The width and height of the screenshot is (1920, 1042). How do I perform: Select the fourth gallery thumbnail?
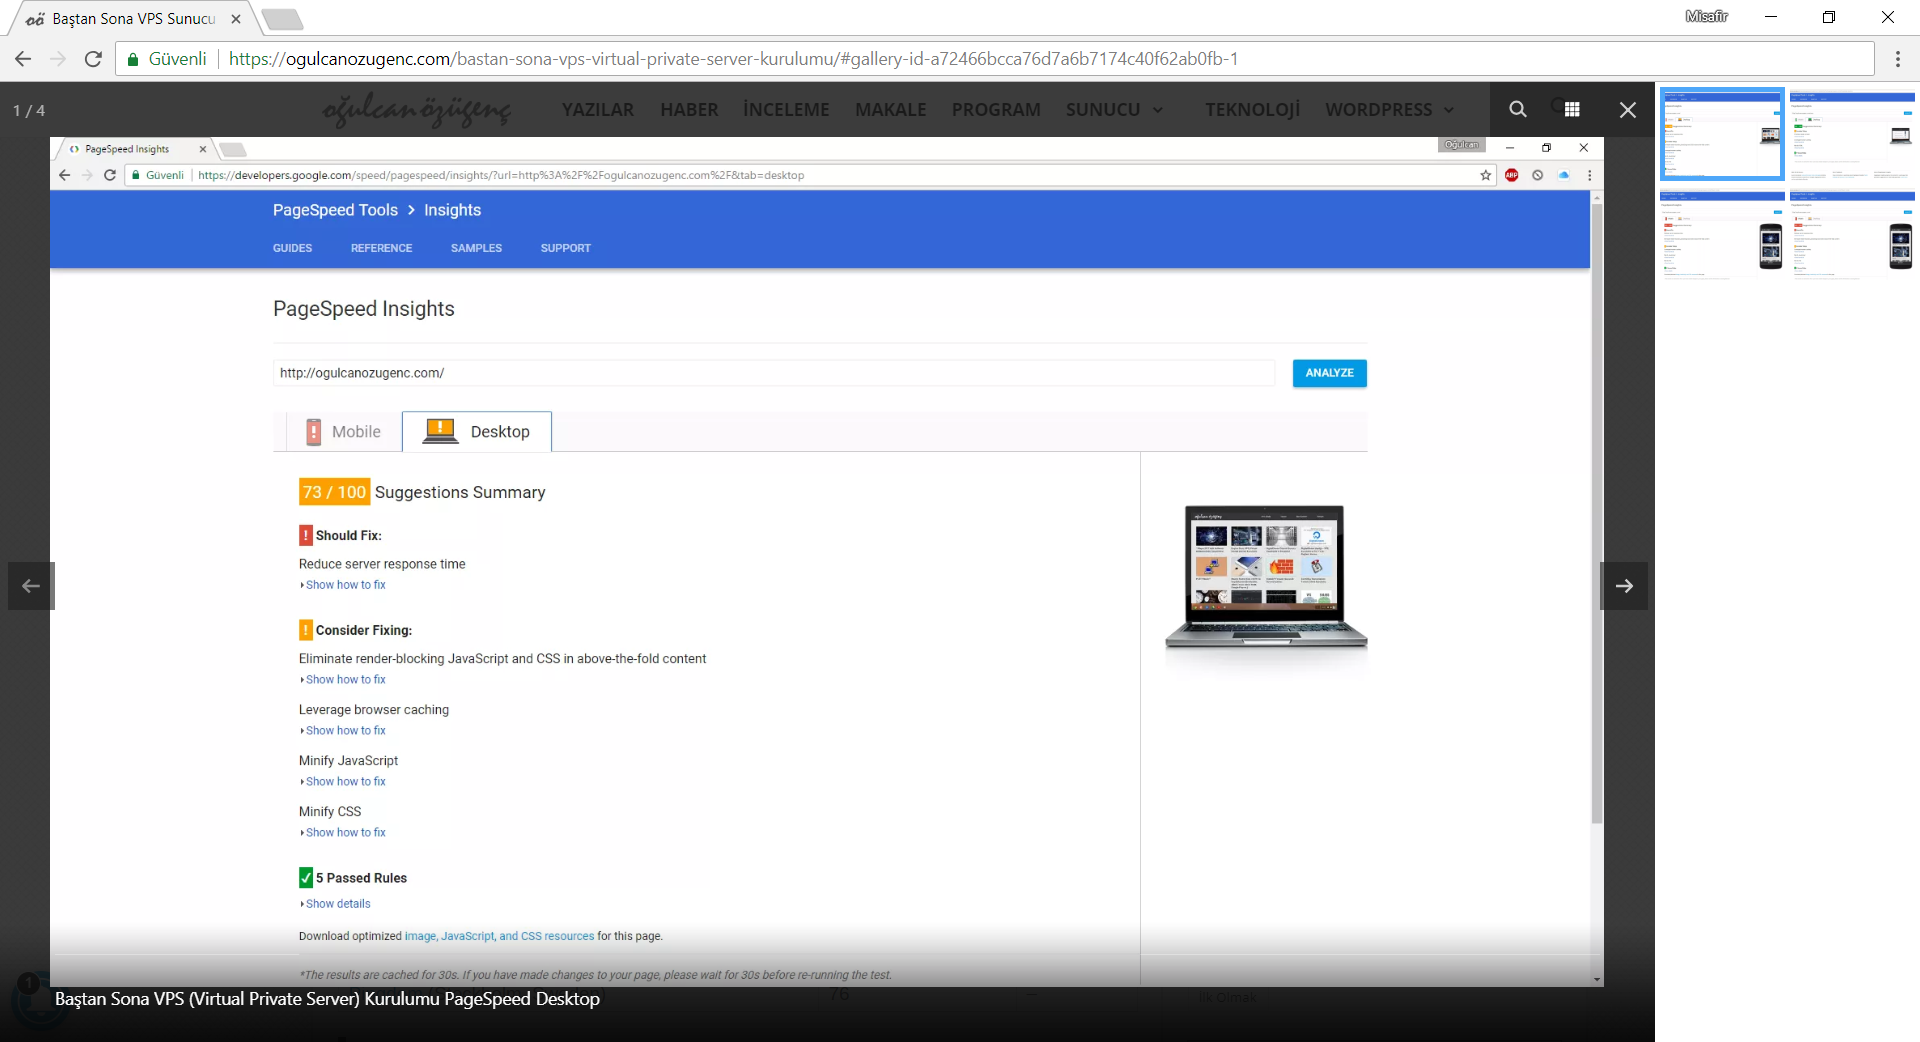(1852, 232)
